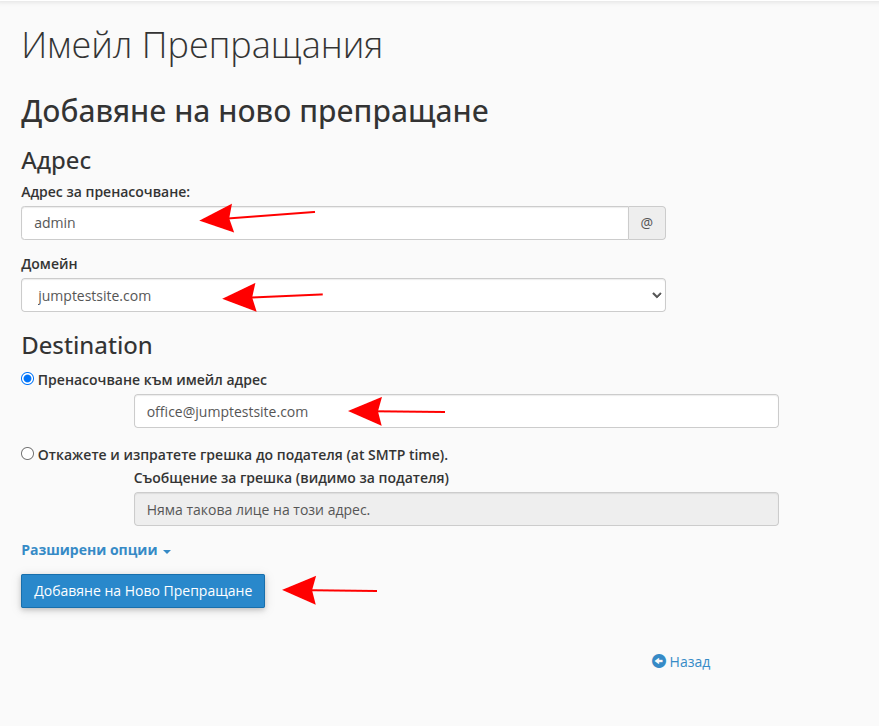Select the Пренасочване към имейл адрес radio button
Image resolution: width=879 pixels, height=726 pixels.
pos(28,379)
